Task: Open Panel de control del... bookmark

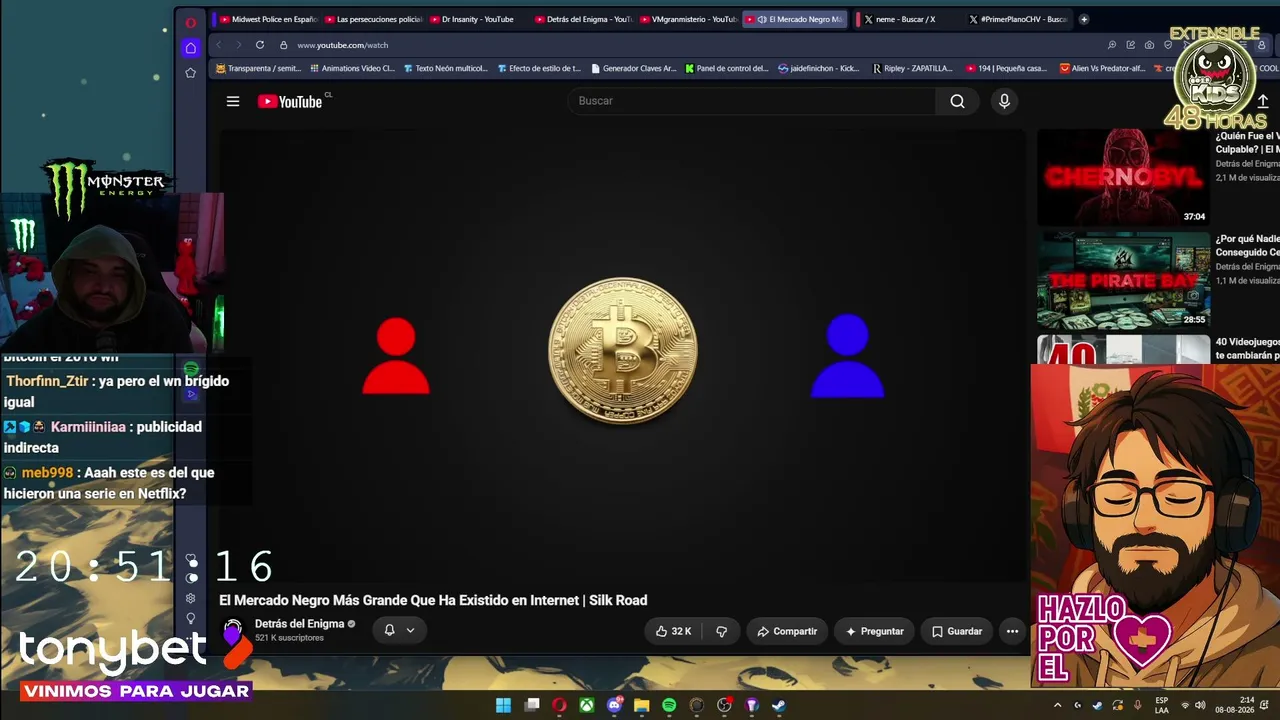Action: click(x=727, y=69)
